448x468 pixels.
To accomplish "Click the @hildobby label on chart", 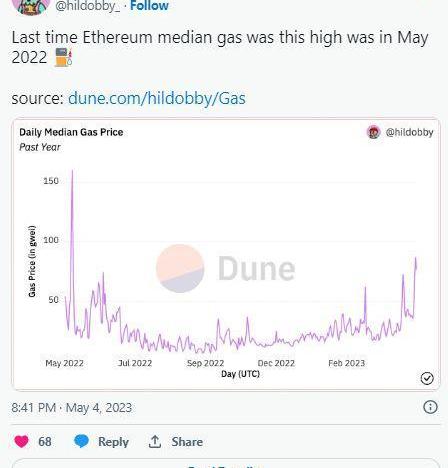I will coord(409,132).
